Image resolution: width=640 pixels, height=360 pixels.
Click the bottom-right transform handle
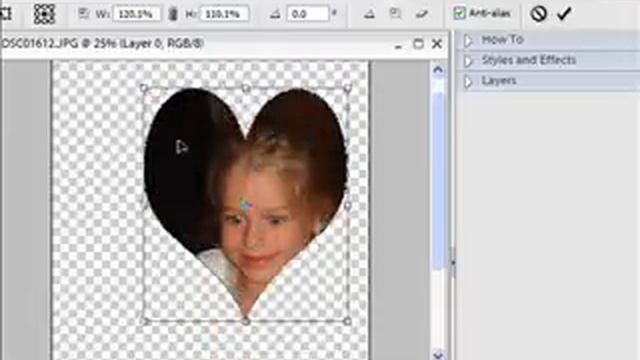[347, 321]
